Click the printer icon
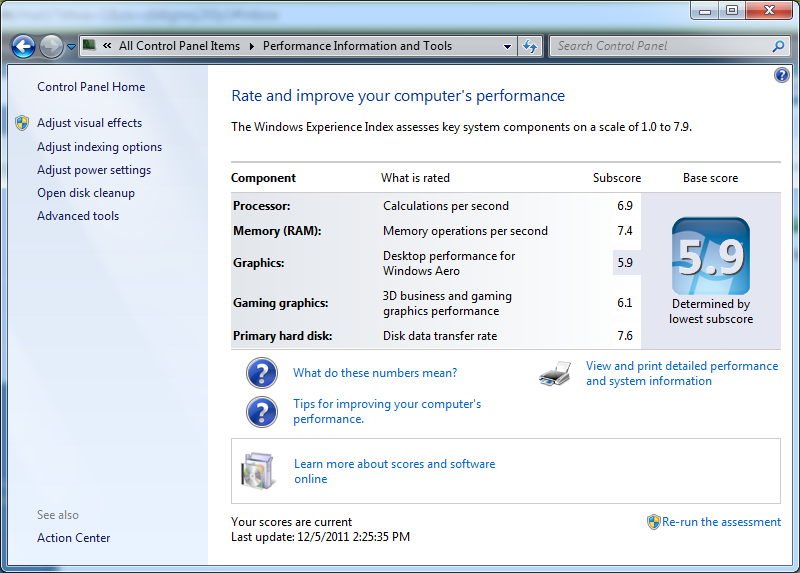The width and height of the screenshot is (800, 573). tap(555, 373)
